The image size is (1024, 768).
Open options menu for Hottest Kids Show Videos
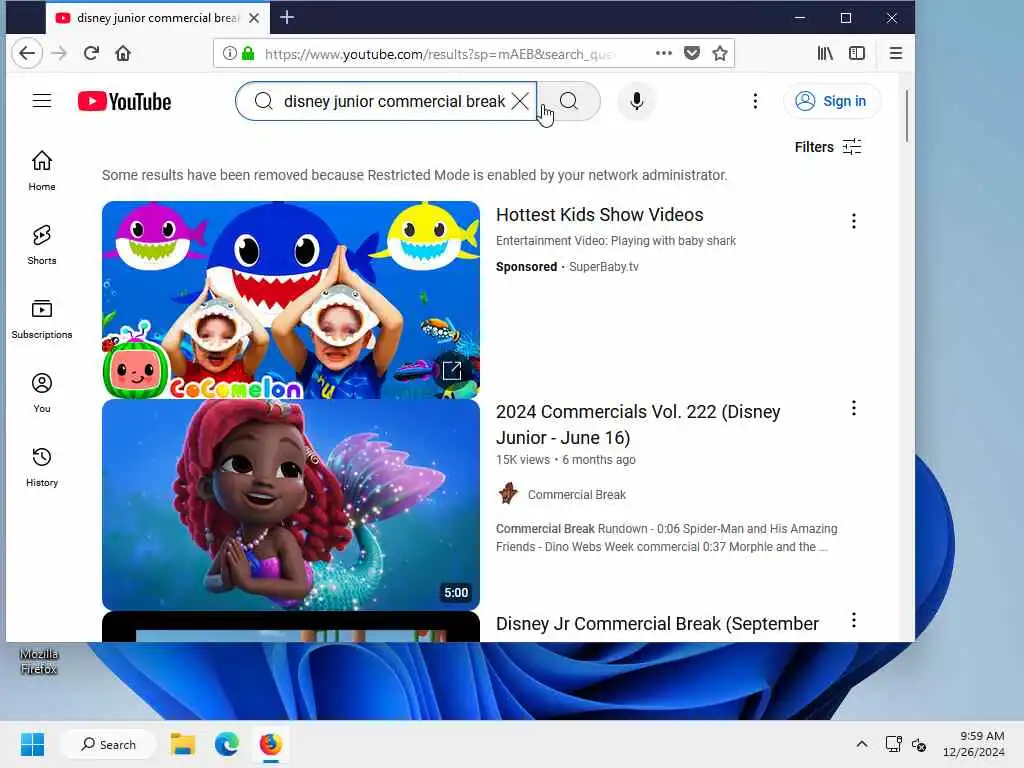click(x=854, y=221)
